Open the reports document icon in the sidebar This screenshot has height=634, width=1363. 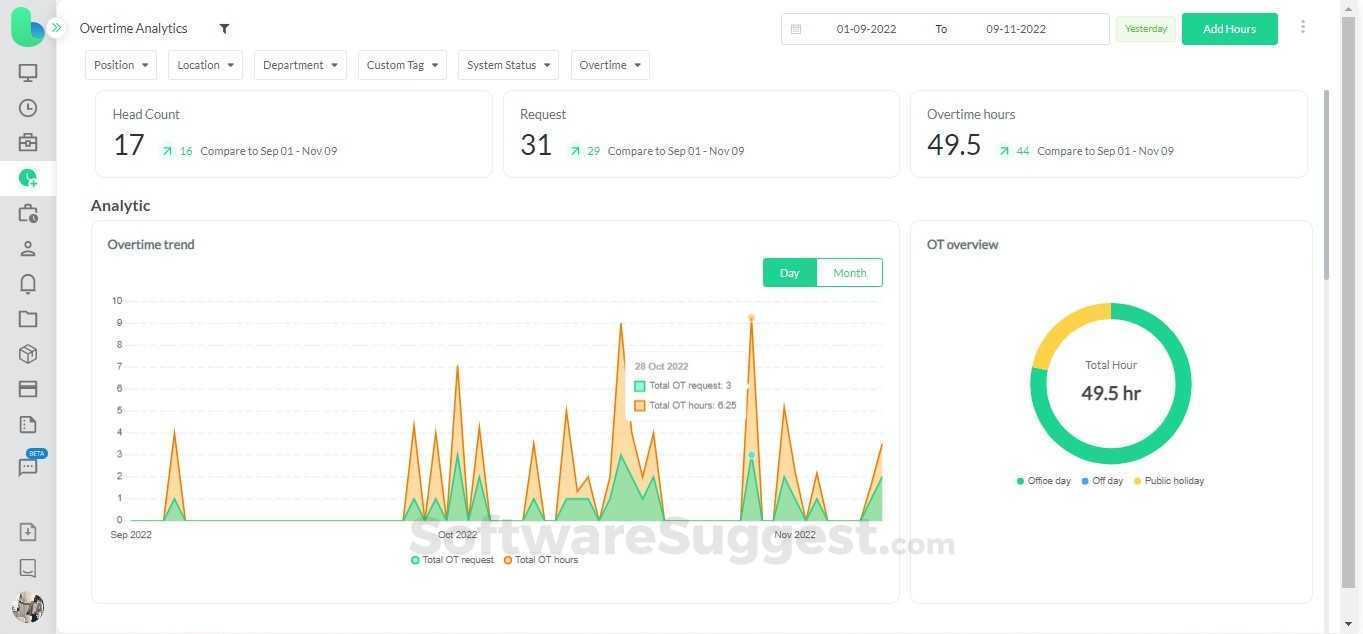coord(27,424)
